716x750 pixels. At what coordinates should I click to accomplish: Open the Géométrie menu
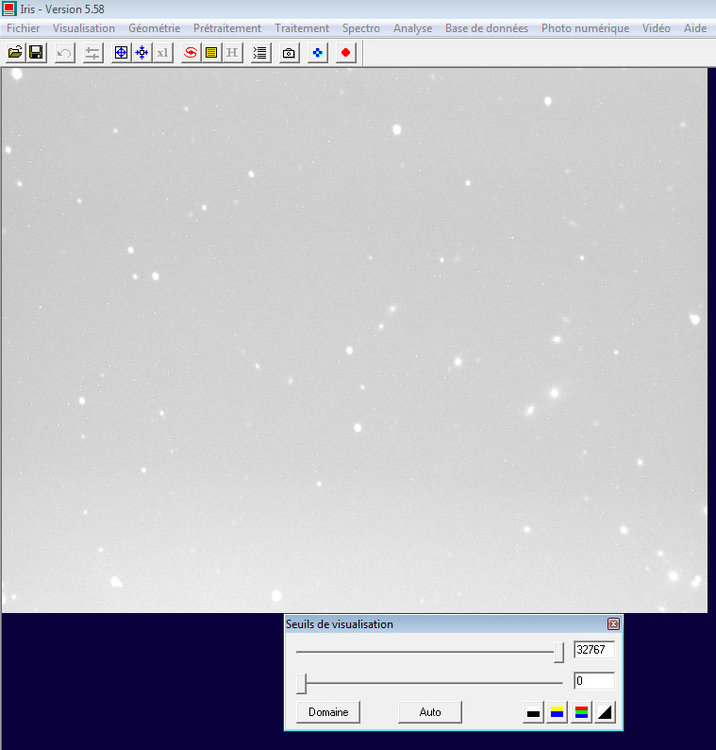click(x=154, y=28)
